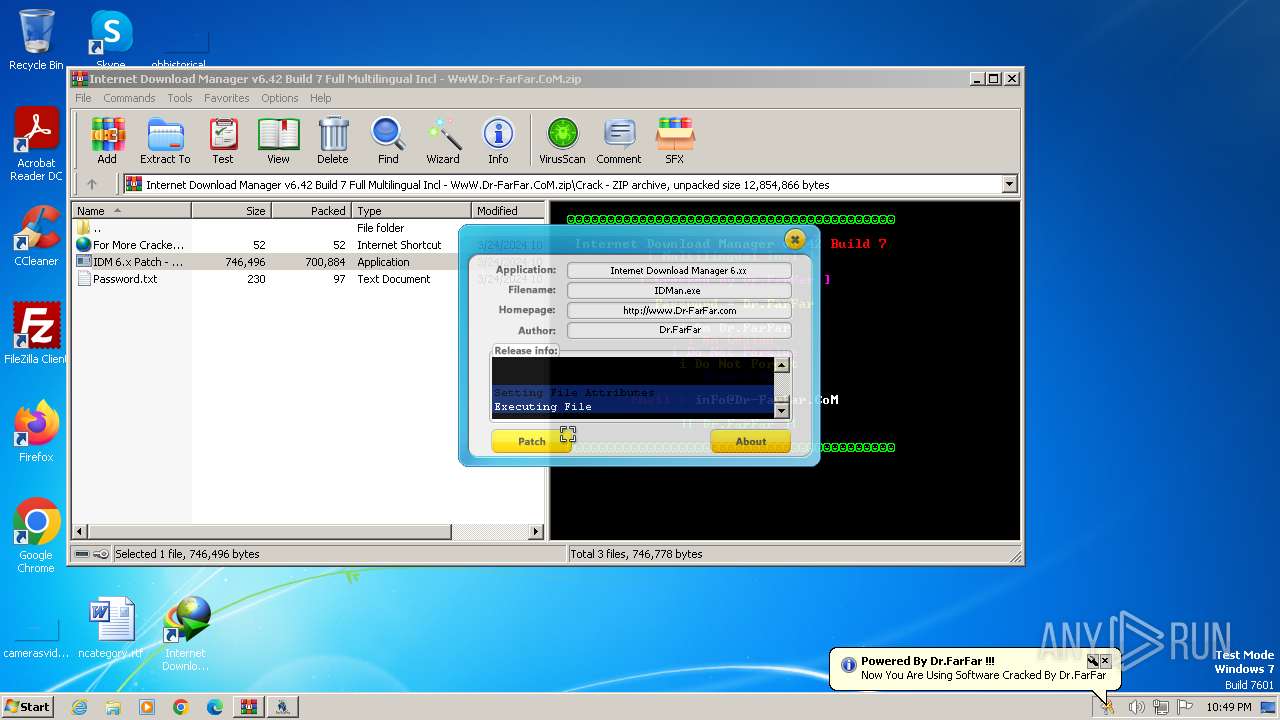
Task: Open the Options menu
Action: click(280, 98)
